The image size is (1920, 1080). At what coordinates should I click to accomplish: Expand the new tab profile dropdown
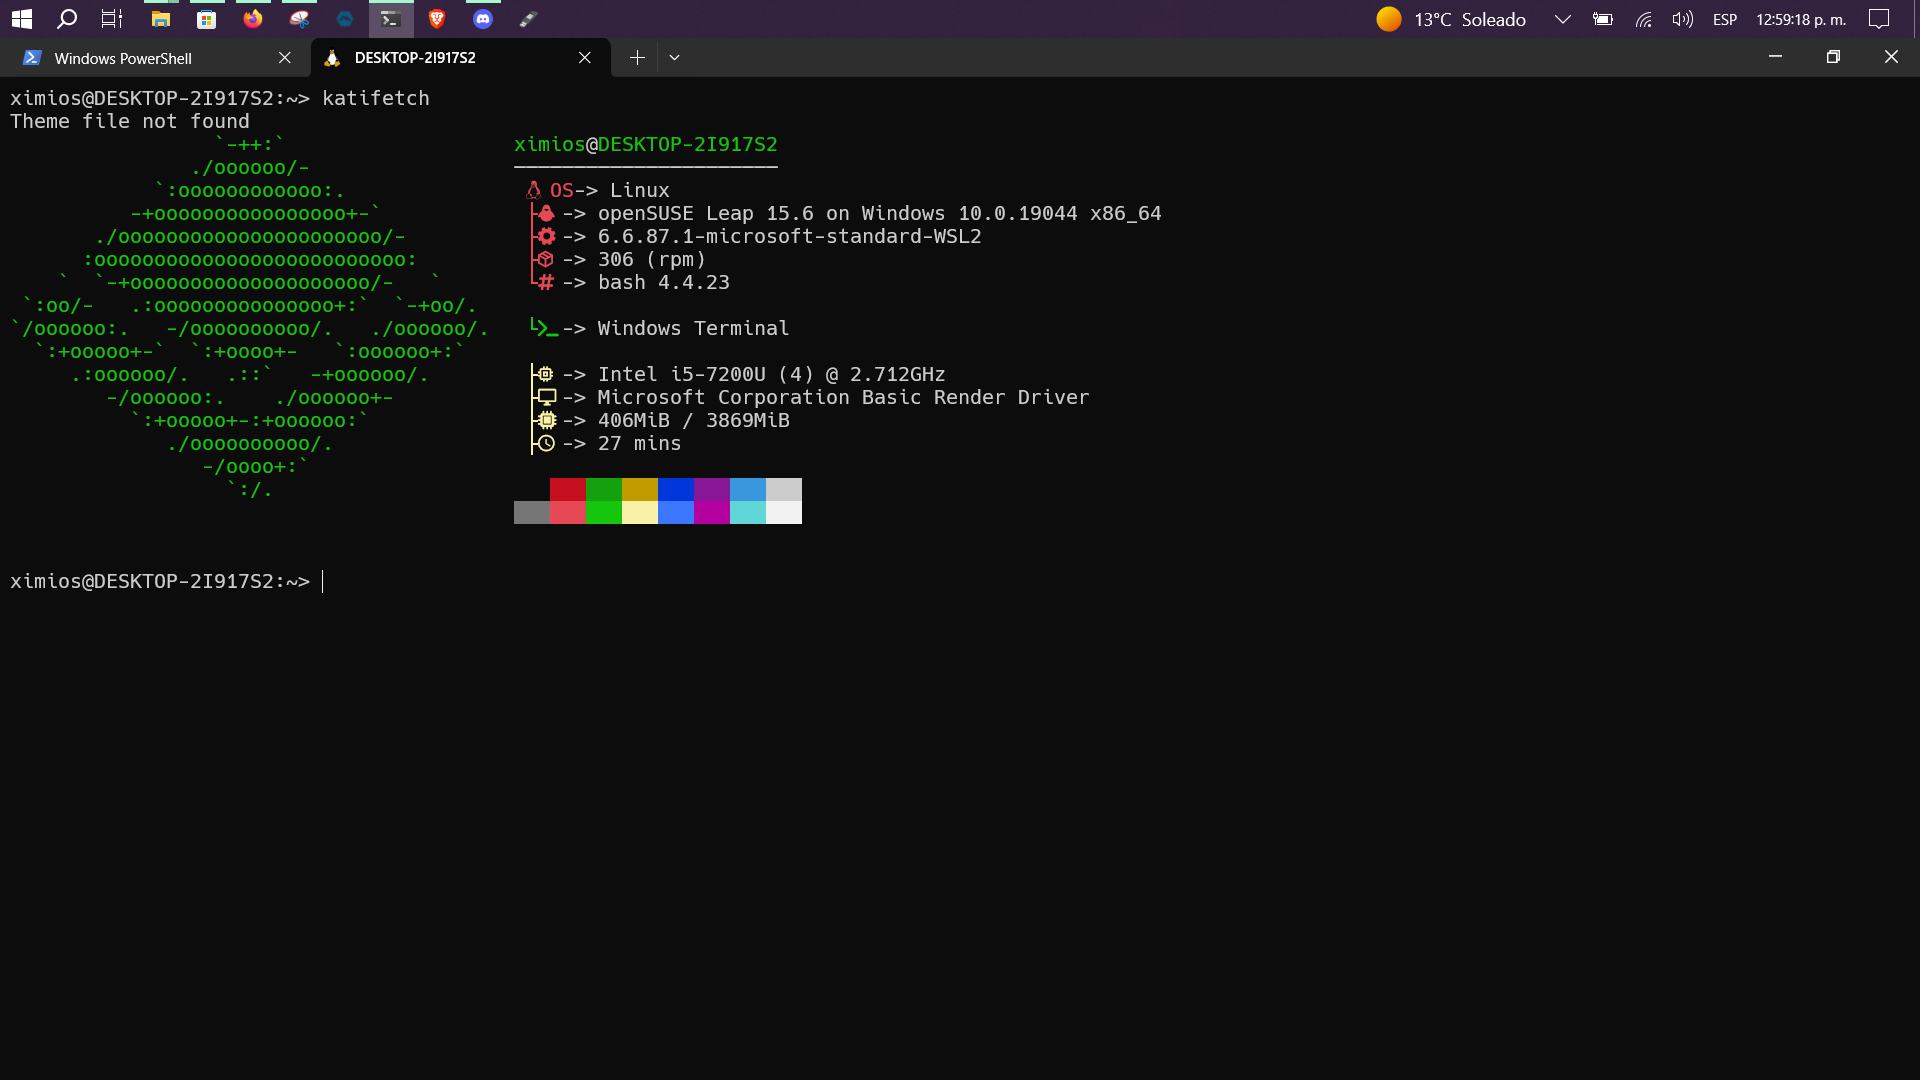click(x=674, y=58)
